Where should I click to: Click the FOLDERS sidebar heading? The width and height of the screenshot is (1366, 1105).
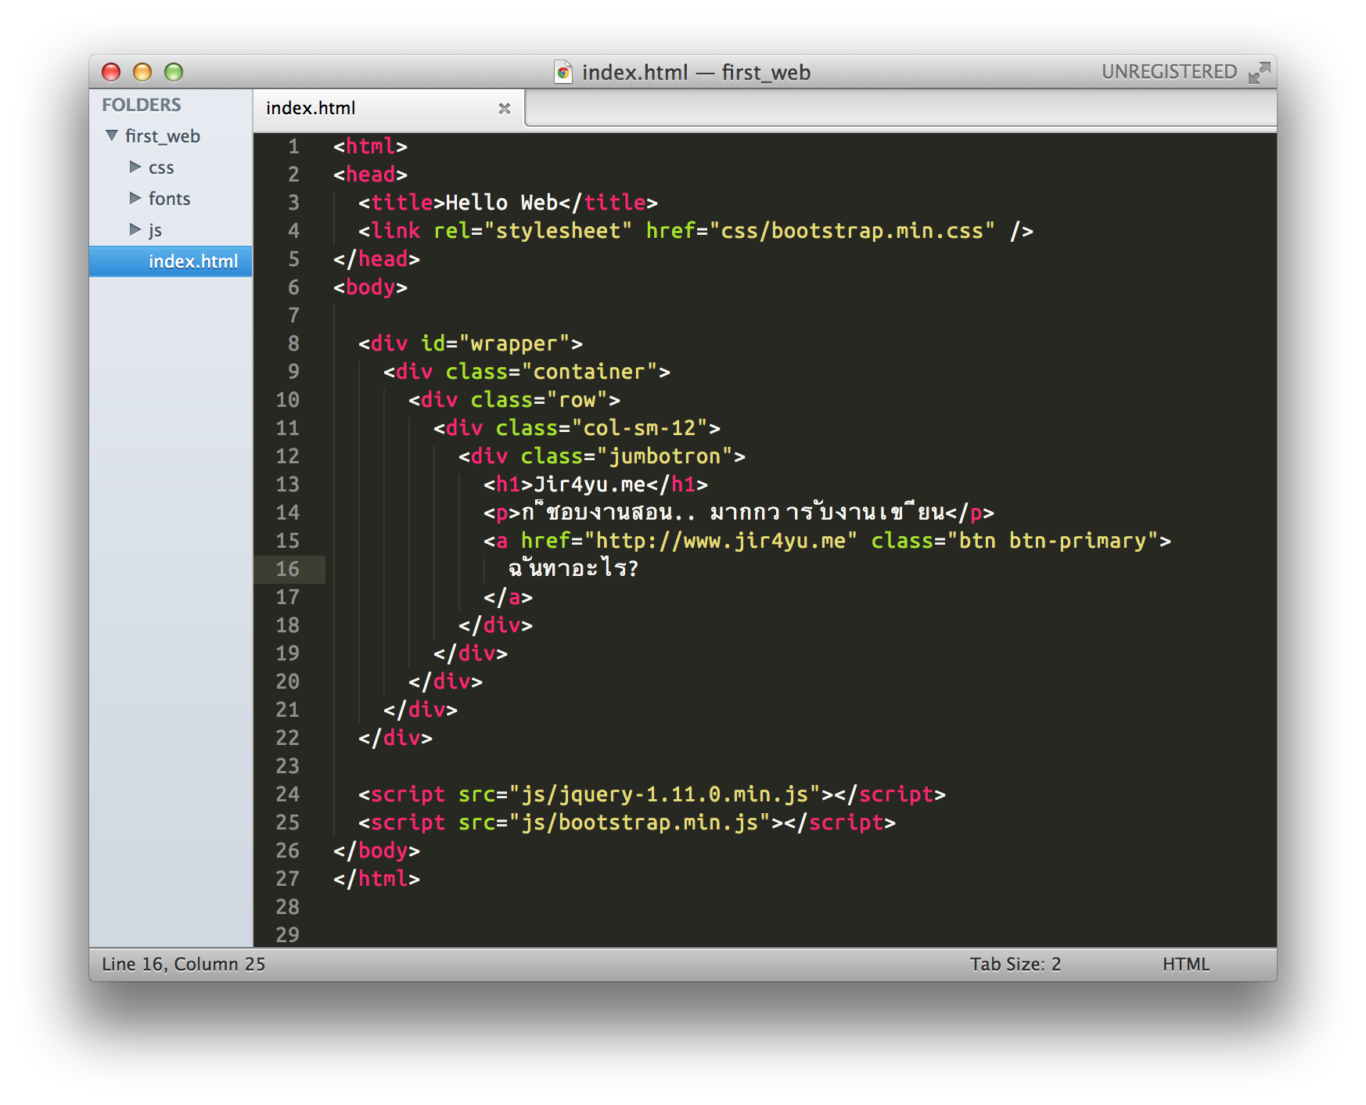click(141, 105)
